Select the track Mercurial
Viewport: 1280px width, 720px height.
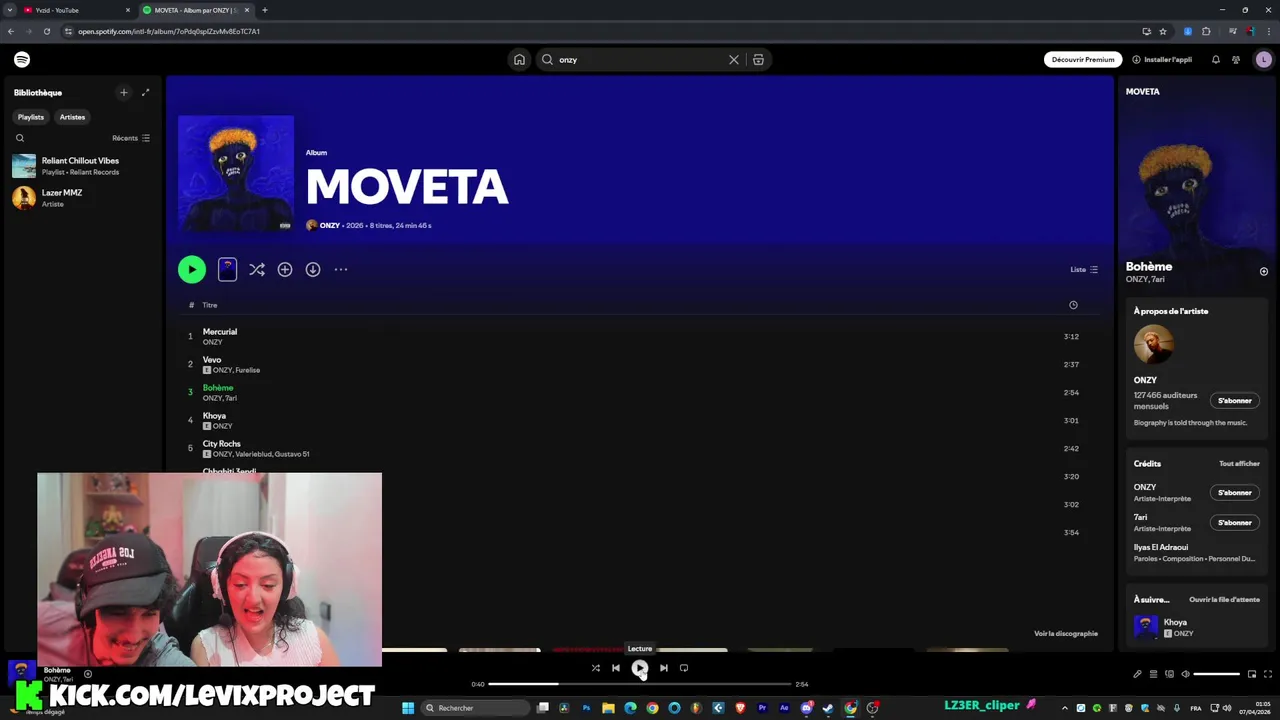(220, 332)
